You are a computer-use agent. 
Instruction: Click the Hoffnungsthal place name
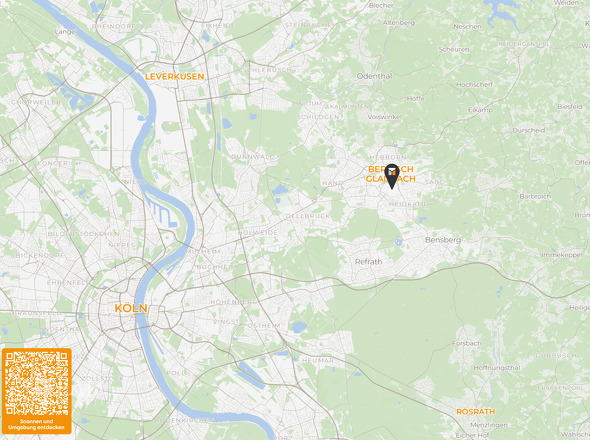click(497, 368)
